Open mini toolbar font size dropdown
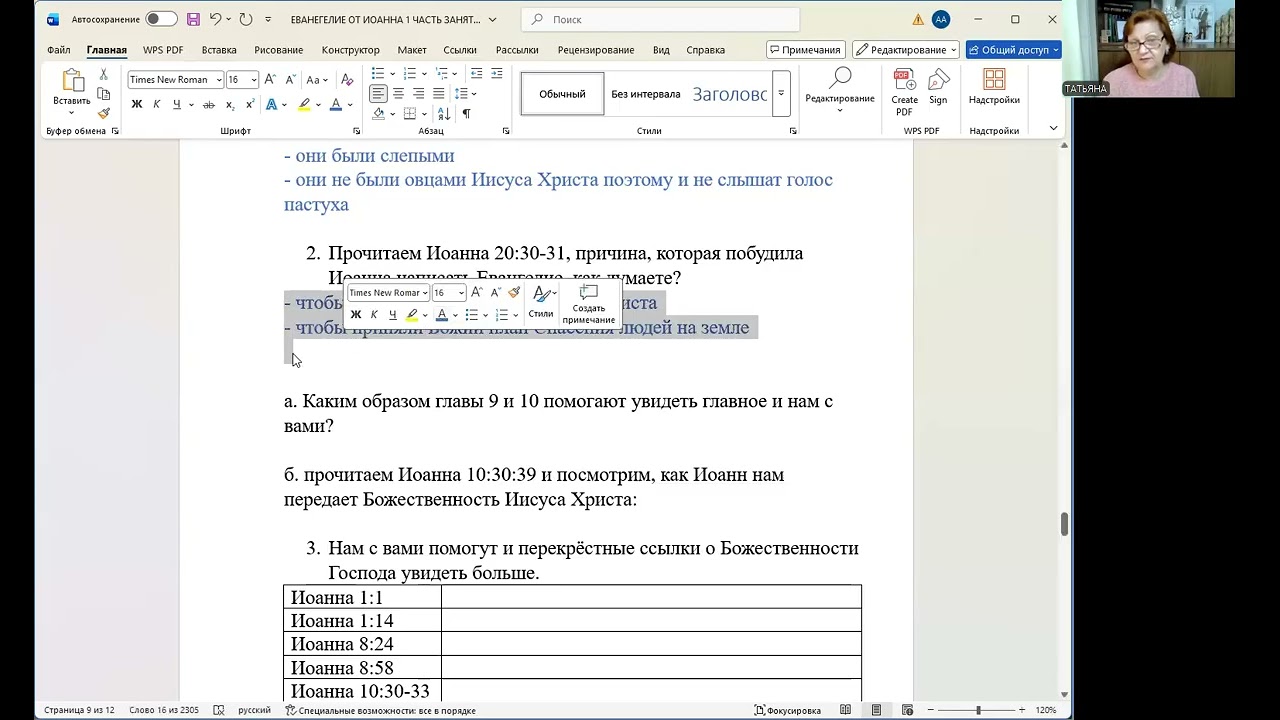1280x720 pixels. (x=461, y=293)
